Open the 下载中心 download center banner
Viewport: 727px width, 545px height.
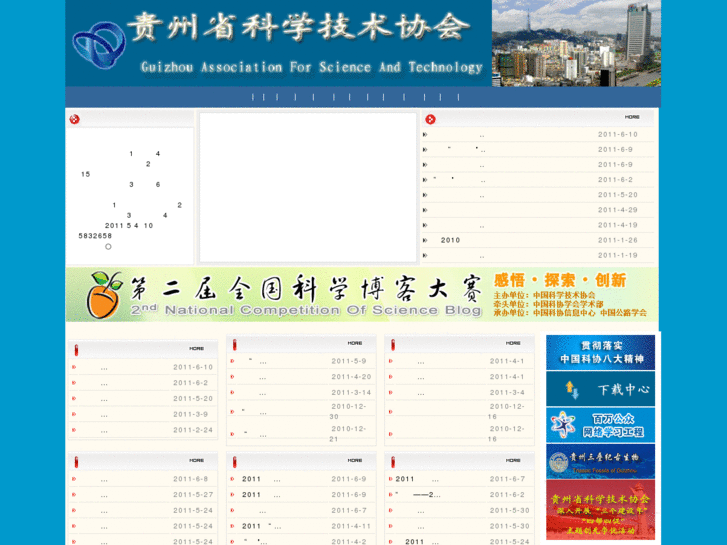[x=600, y=389]
